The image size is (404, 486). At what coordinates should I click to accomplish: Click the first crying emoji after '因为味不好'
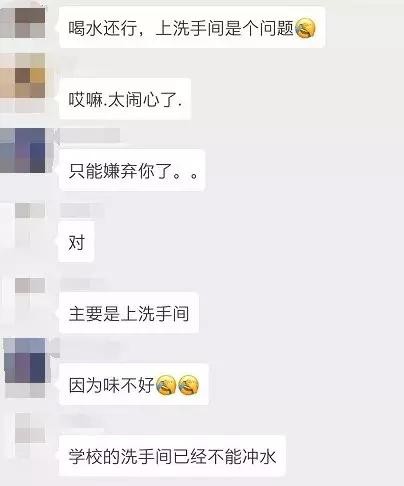(x=166, y=385)
